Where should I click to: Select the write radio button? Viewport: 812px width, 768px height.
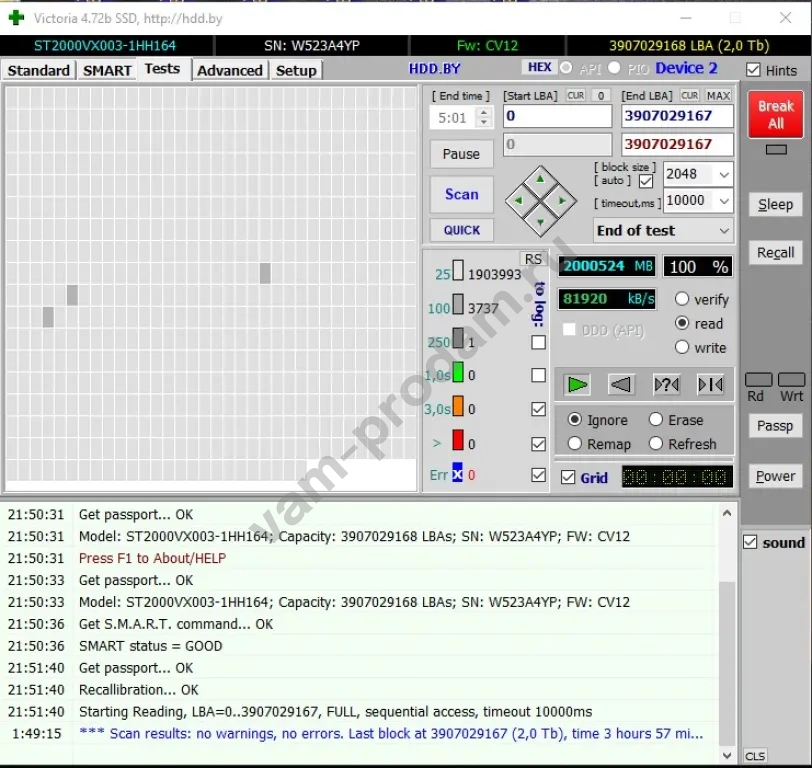[682, 347]
